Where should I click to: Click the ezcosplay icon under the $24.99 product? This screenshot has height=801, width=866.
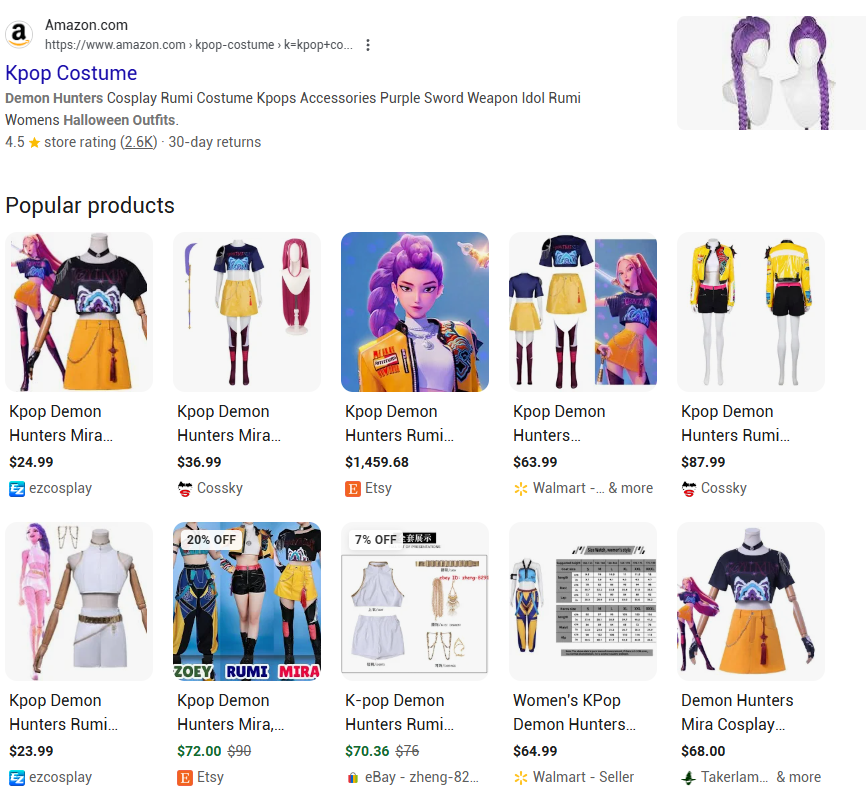[x=17, y=488]
